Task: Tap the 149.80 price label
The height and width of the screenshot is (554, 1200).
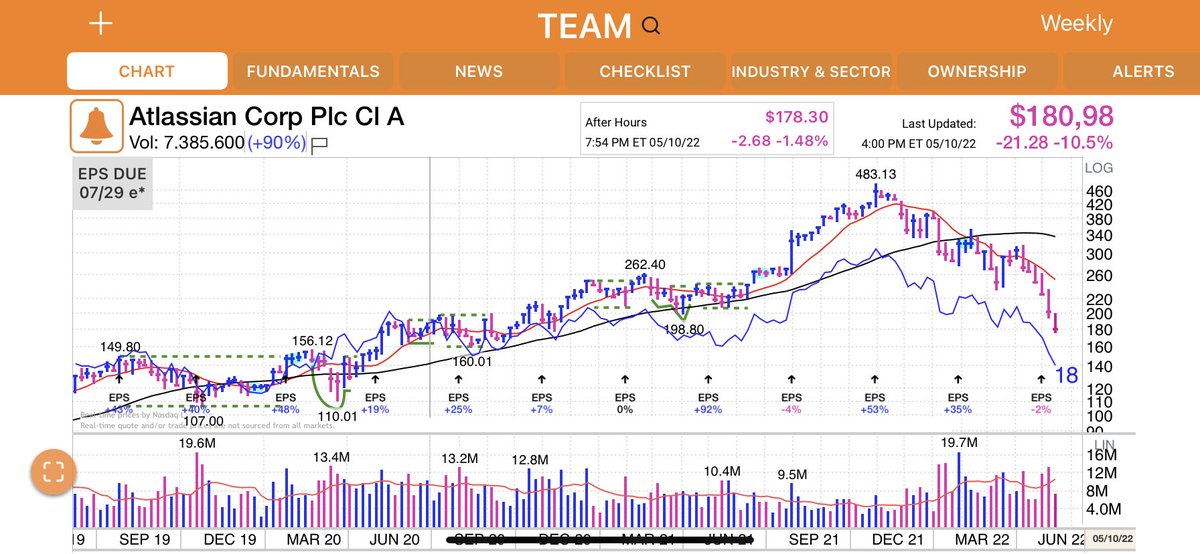Action: (x=121, y=347)
